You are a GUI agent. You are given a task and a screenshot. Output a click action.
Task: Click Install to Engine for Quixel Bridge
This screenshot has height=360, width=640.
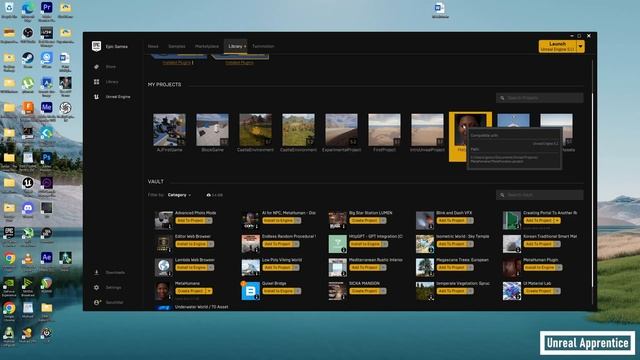278,291
